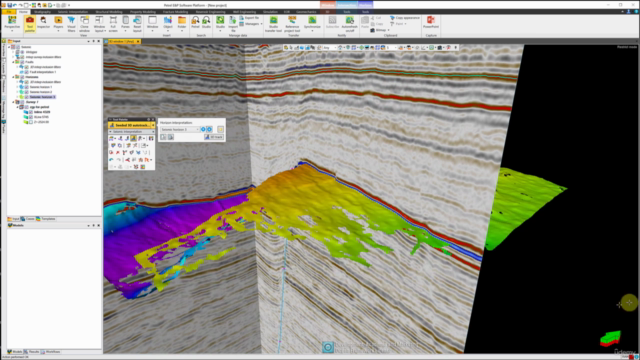640x360 pixels.
Task: Collapse the Horizons folder node
Action: click(x=13, y=77)
